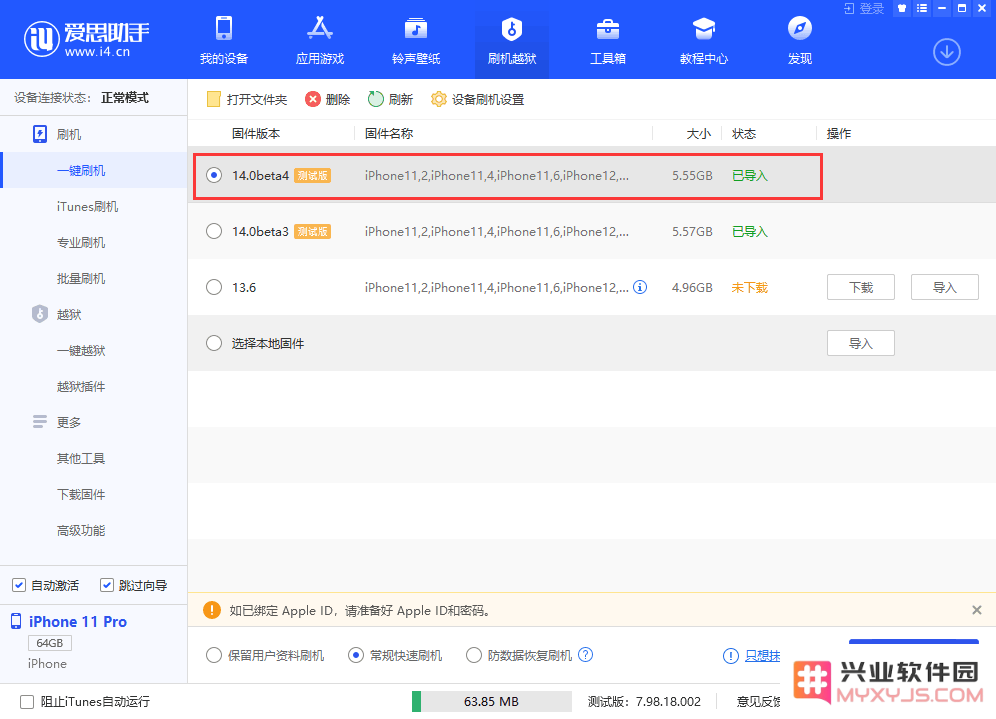Viewport: 996px width, 719px height.
Task: Click the 意见反馈 feedback link
Action: (758, 701)
